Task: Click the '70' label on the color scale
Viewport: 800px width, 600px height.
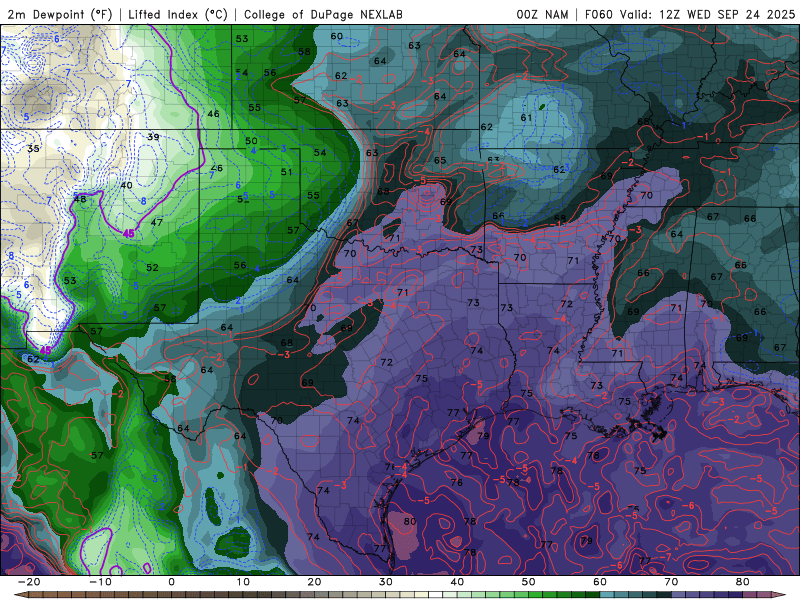Action: click(671, 582)
